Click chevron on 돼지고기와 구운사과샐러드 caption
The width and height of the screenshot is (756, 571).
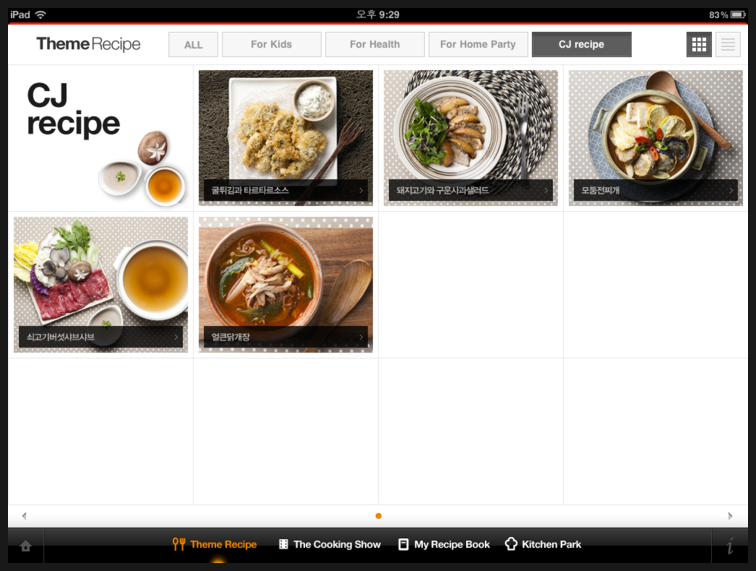[546, 190]
